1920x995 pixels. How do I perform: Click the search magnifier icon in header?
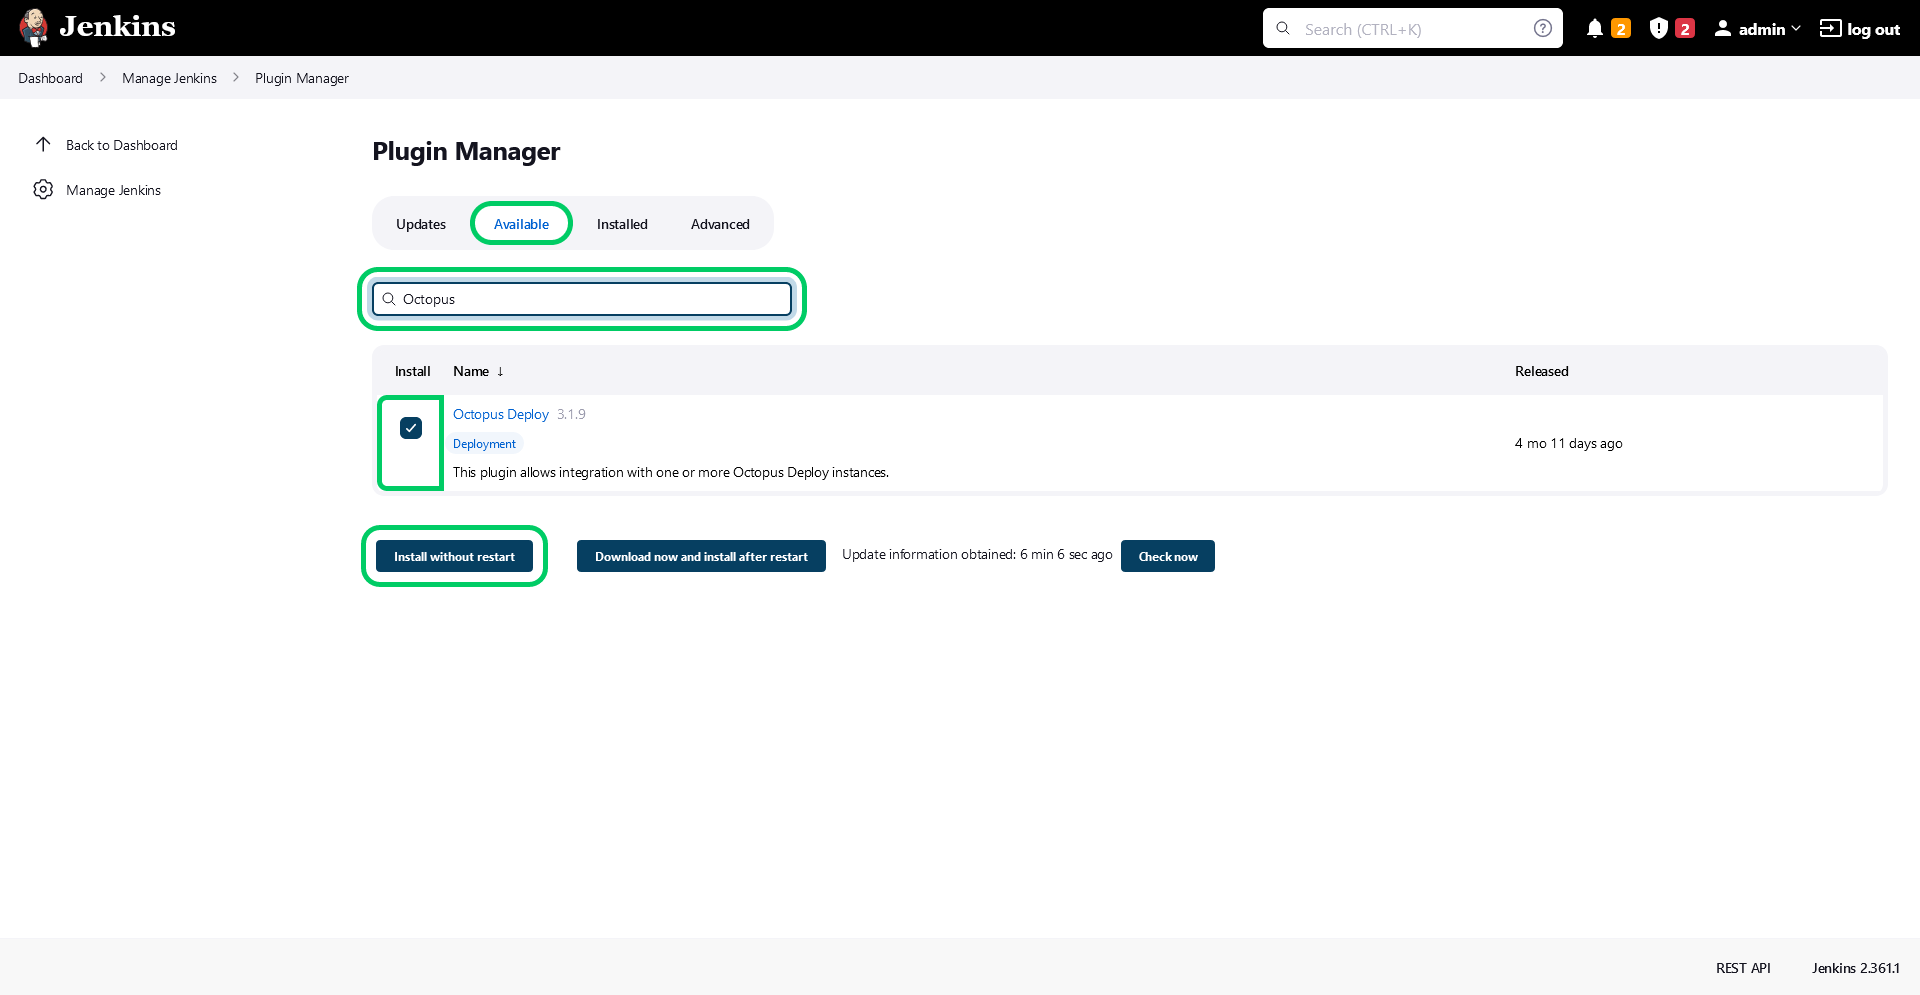1283,28
